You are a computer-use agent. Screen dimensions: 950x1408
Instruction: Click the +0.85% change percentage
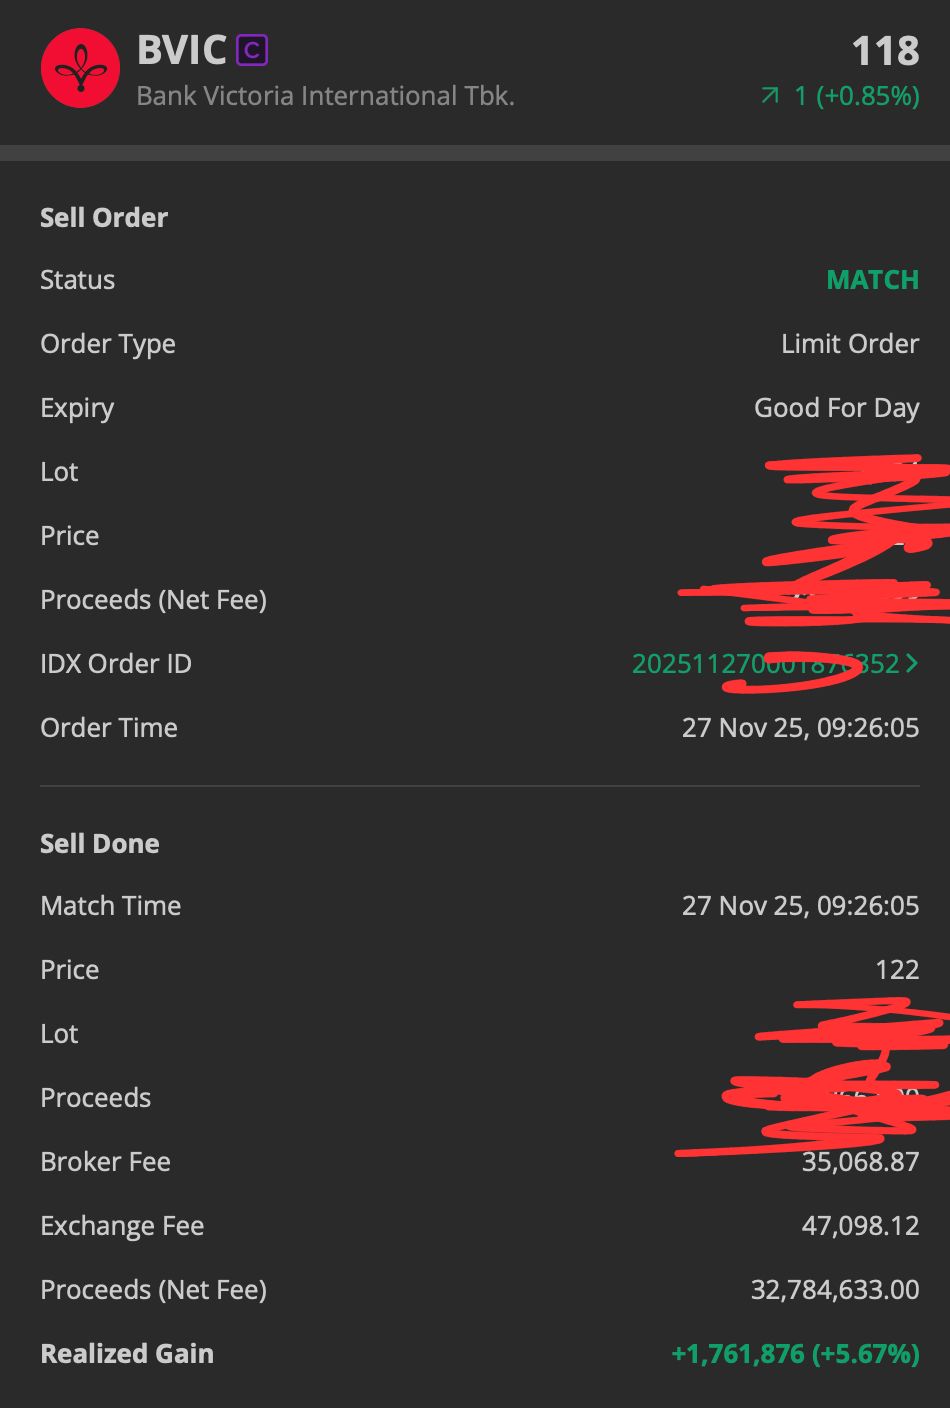click(868, 96)
